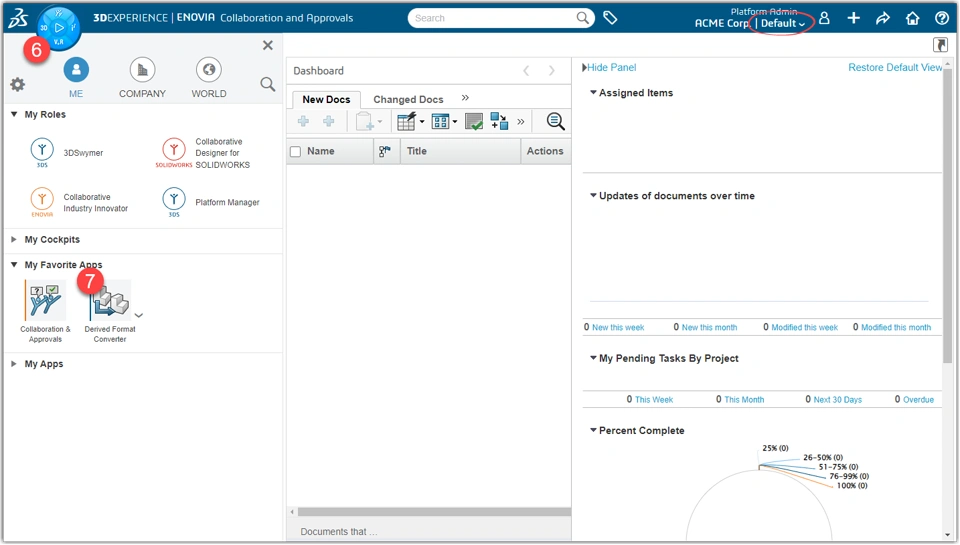
Task: Show more tabs chevron
Action: point(465,97)
